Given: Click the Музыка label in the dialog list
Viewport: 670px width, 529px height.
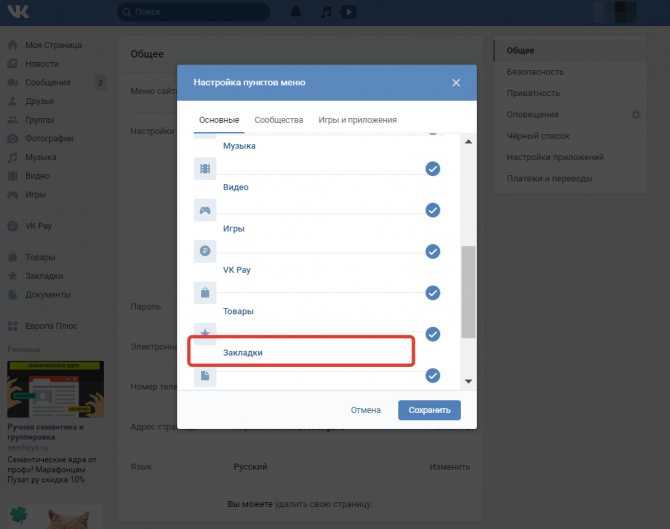Looking at the screenshot, I should 239,146.
